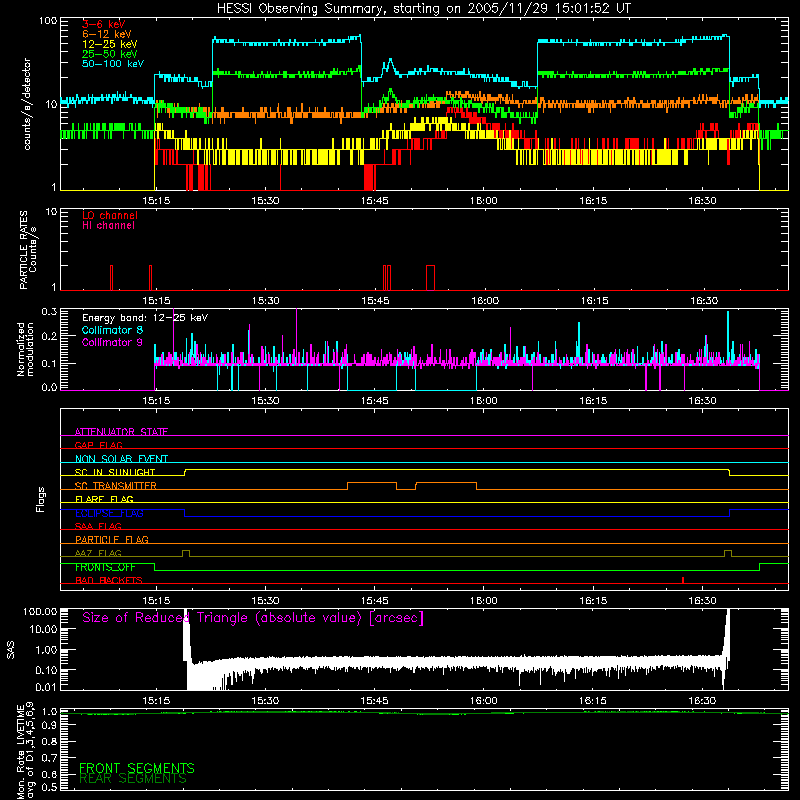Click the FLARE FLAG label
The height and width of the screenshot is (800, 800).
[104, 499]
